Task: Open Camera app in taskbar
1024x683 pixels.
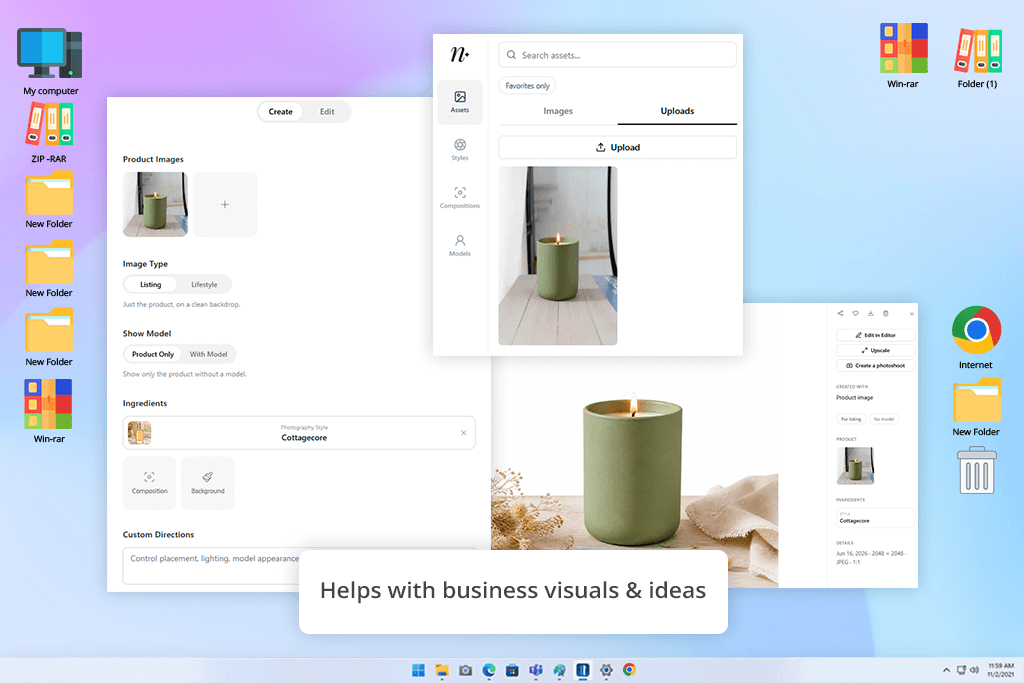Action: 466,670
